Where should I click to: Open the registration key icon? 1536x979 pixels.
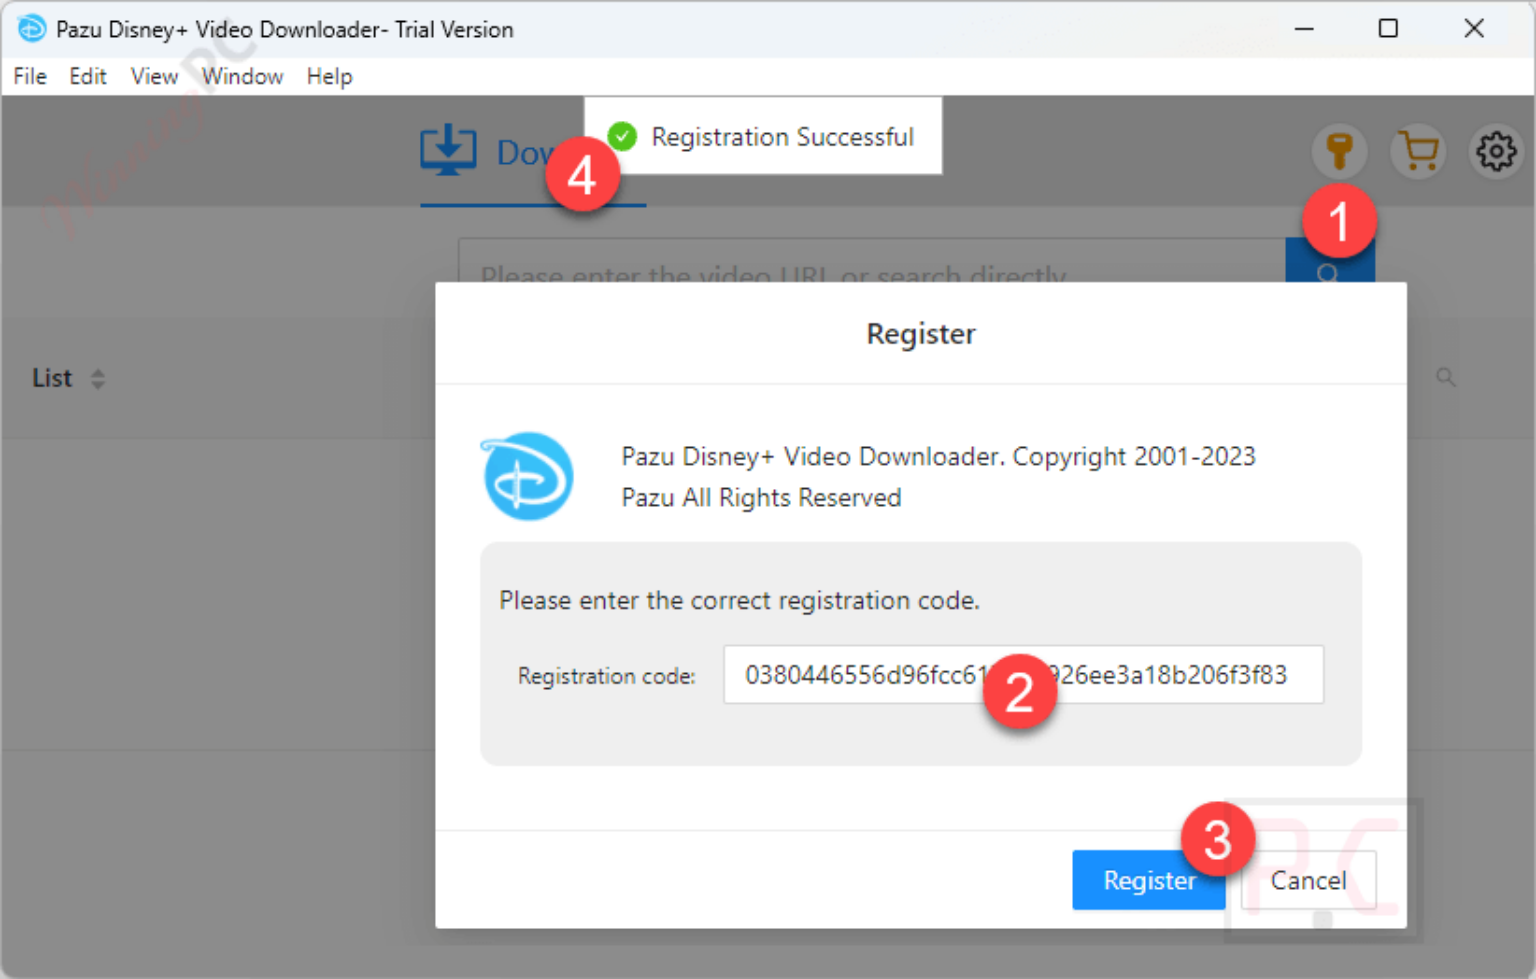point(1340,152)
